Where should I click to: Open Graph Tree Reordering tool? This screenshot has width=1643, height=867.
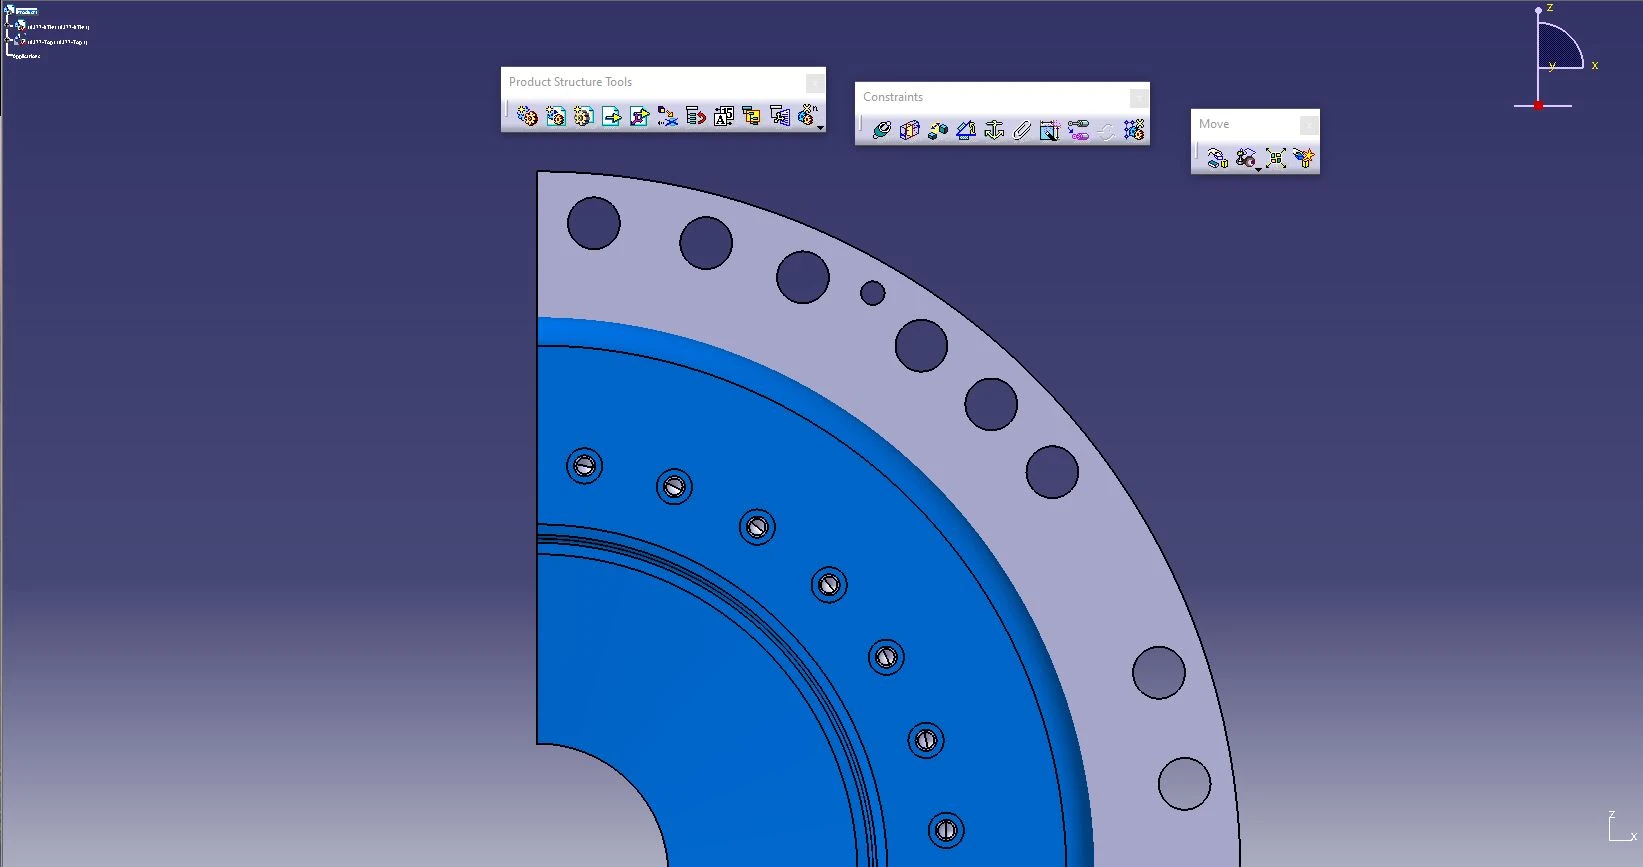click(x=696, y=117)
